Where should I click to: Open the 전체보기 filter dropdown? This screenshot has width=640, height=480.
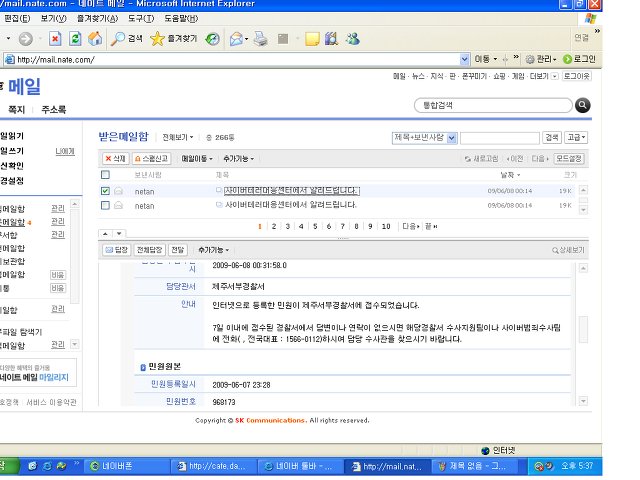(178, 137)
